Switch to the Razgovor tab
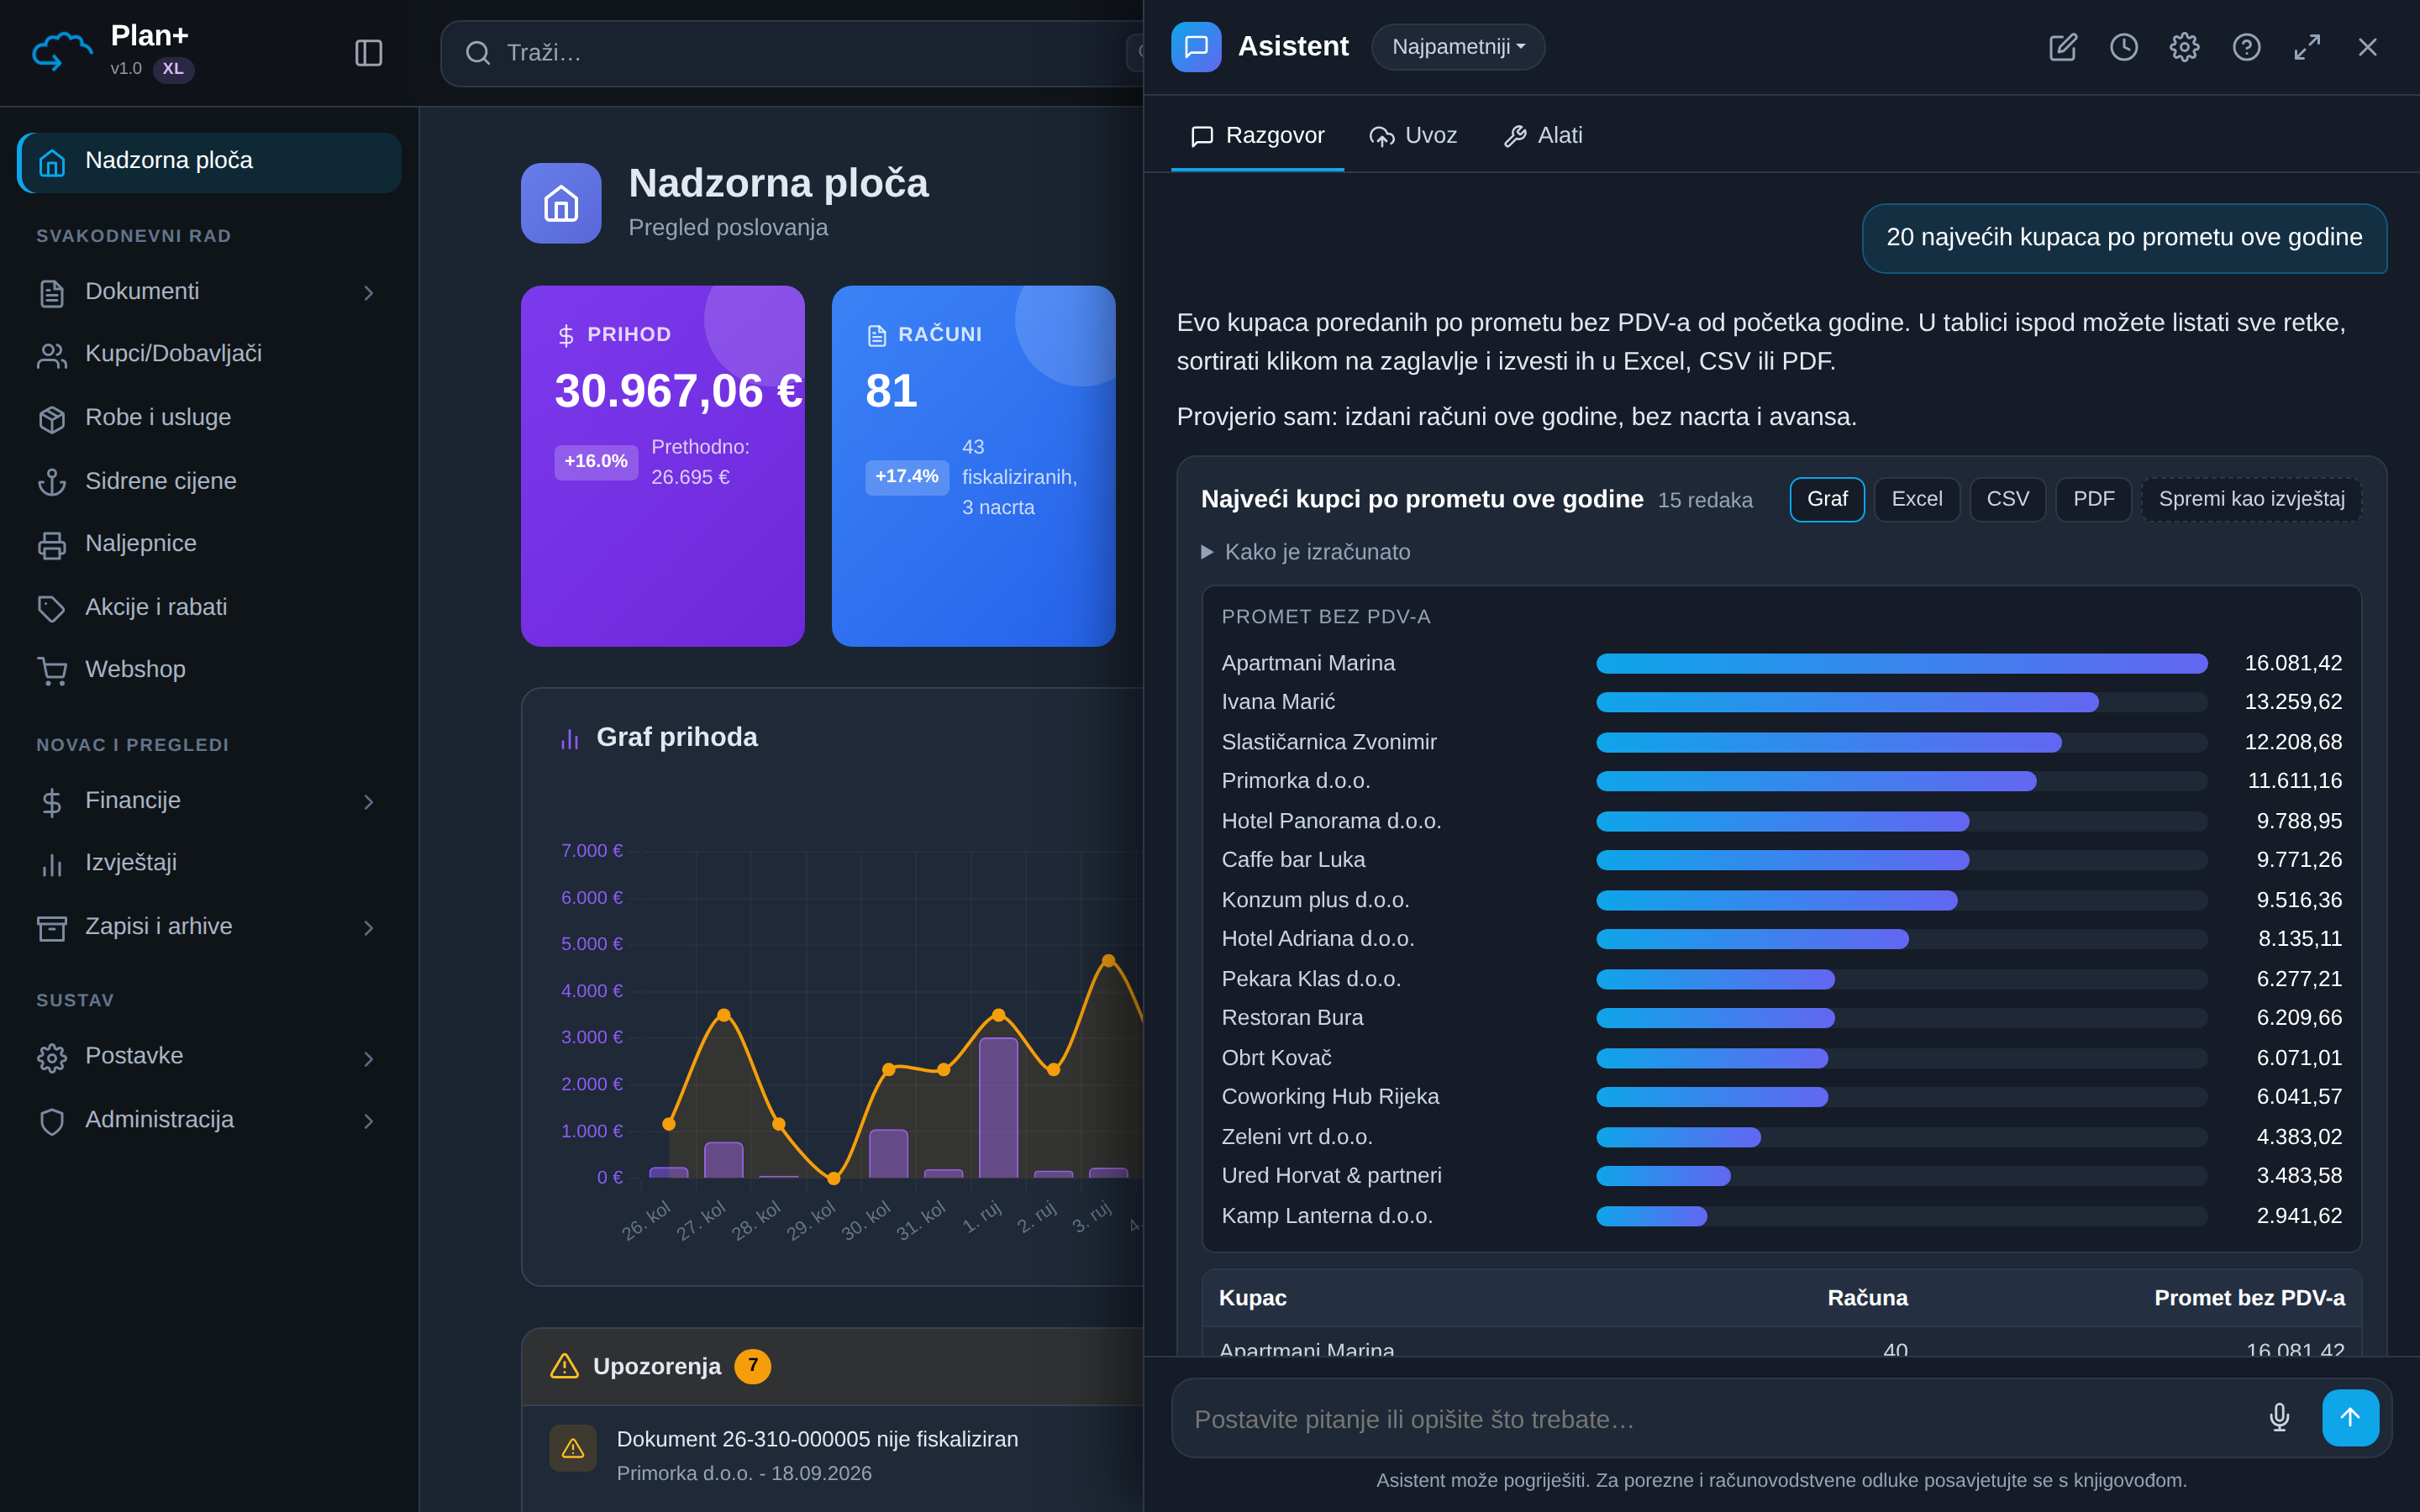Image resolution: width=2420 pixels, height=1512 pixels. (x=1257, y=136)
